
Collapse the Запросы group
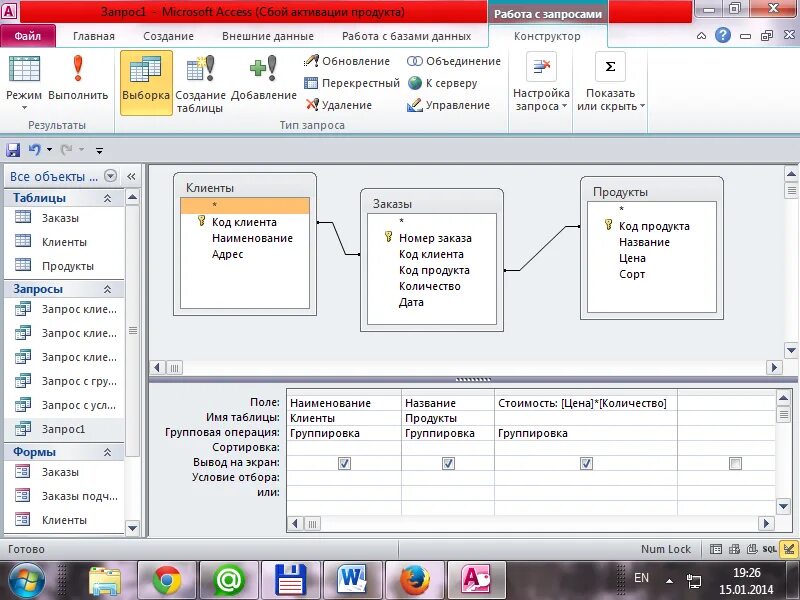[x=108, y=289]
